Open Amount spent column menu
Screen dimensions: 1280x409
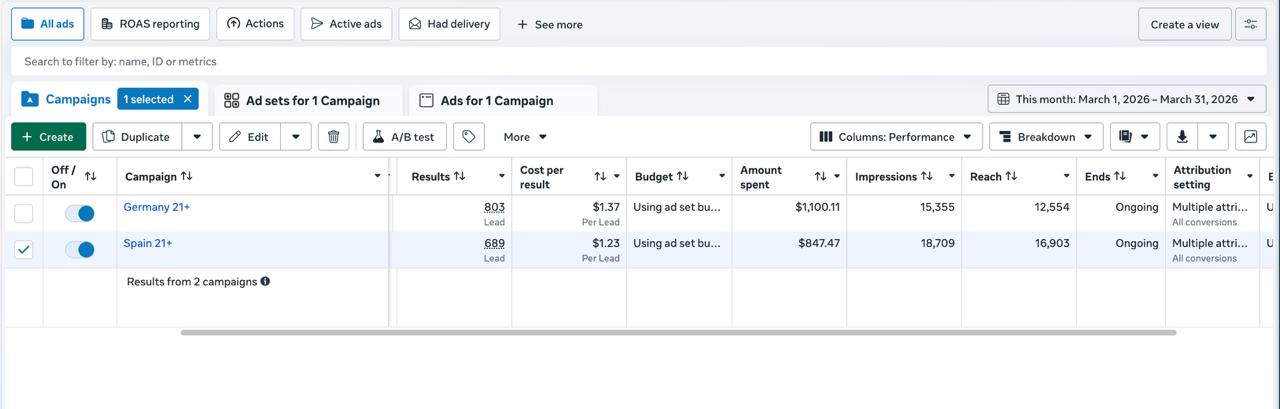[837, 177]
